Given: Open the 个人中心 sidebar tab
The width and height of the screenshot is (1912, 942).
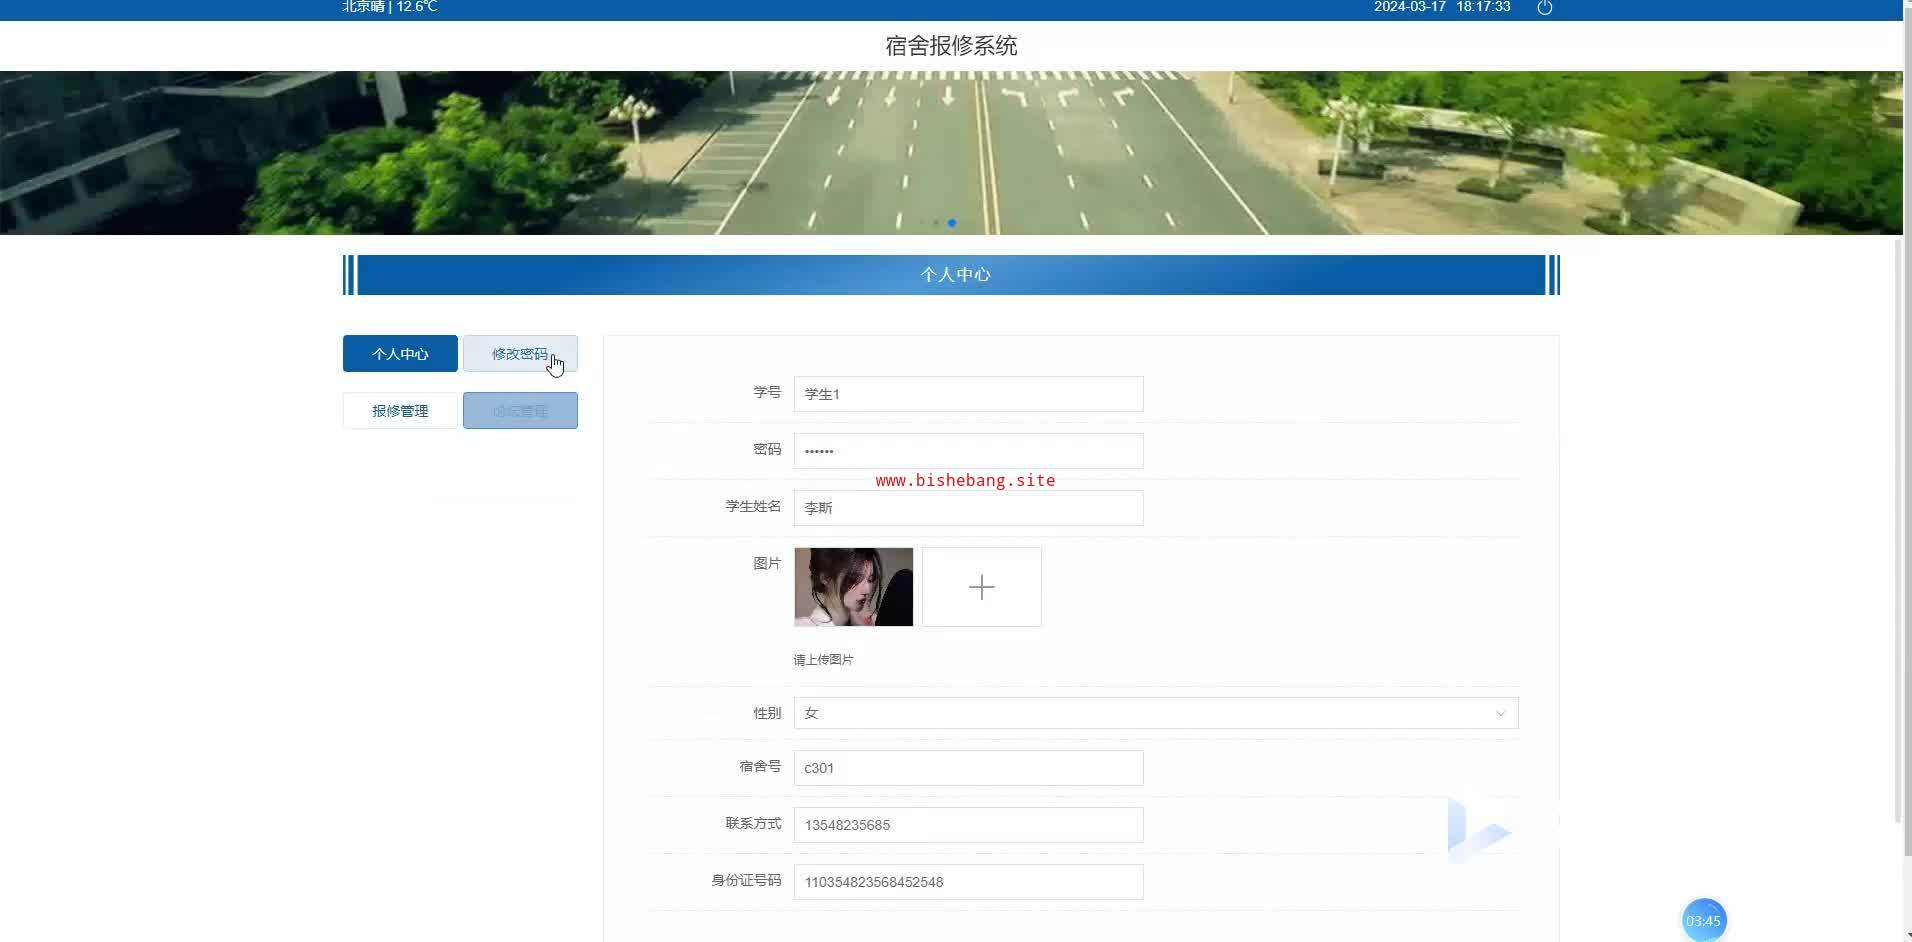Looking at the screenshot, I should point(400,354).
